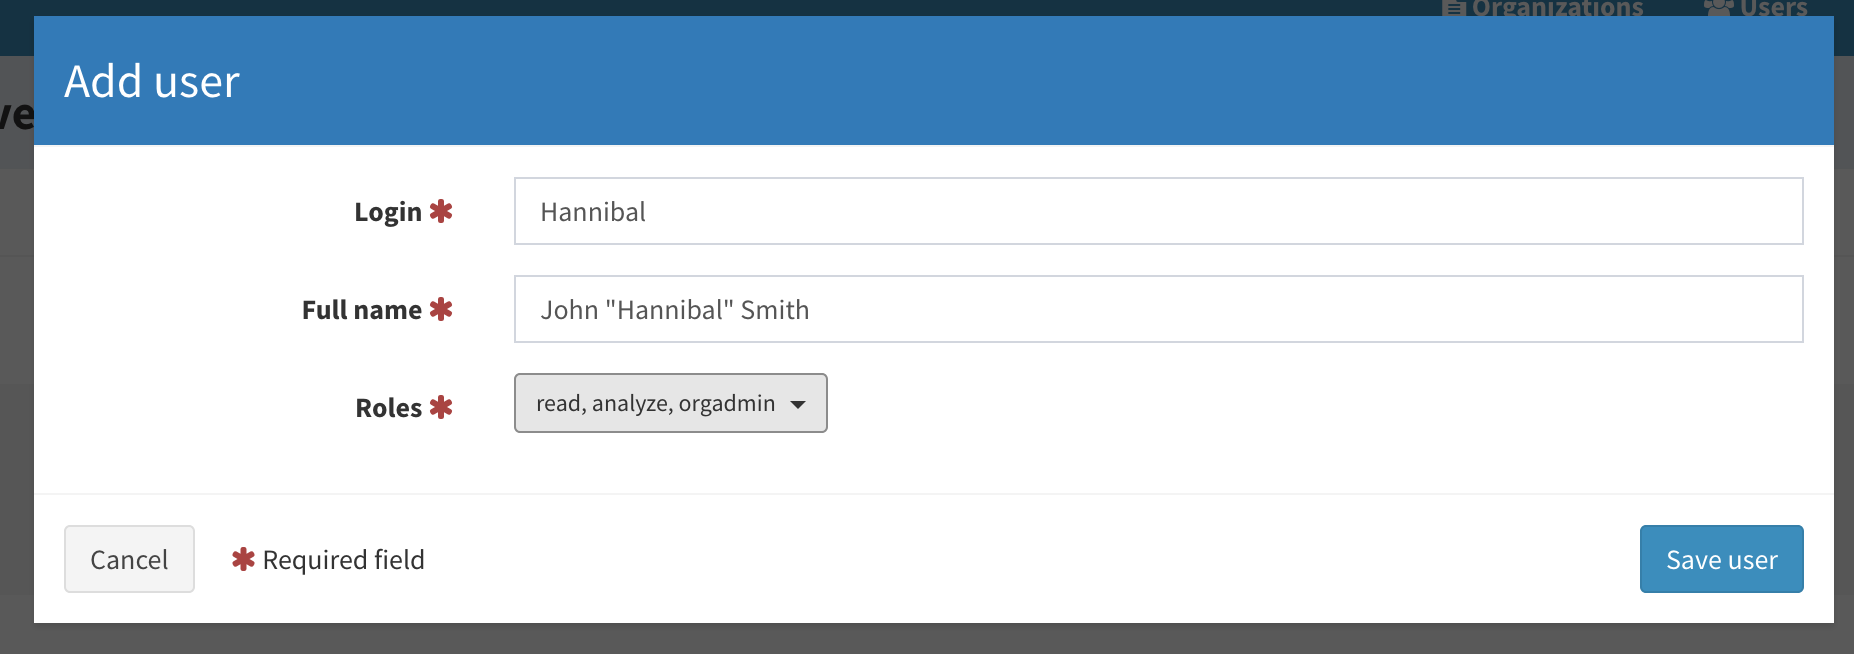Open the Users navigation item
The image size is (1854, 654).
(1756, 8)
